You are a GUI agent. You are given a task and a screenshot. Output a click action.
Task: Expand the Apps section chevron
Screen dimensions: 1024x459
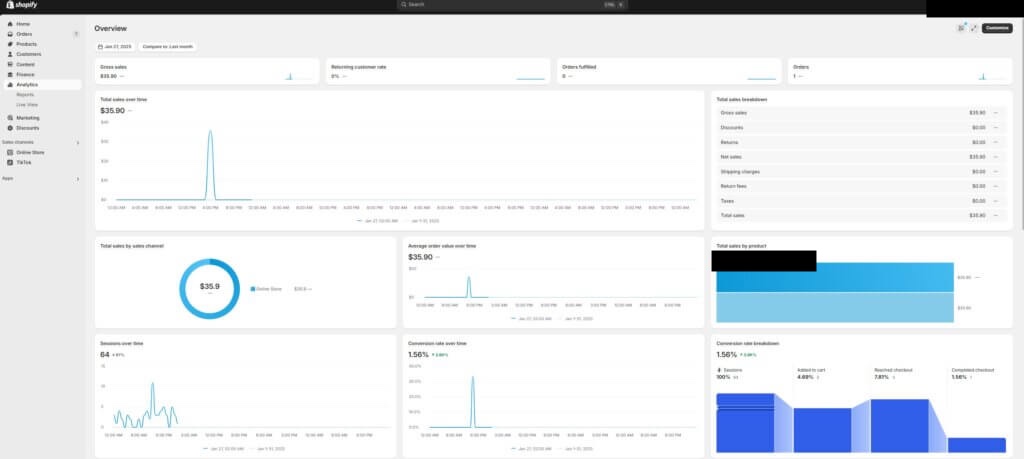78,178
